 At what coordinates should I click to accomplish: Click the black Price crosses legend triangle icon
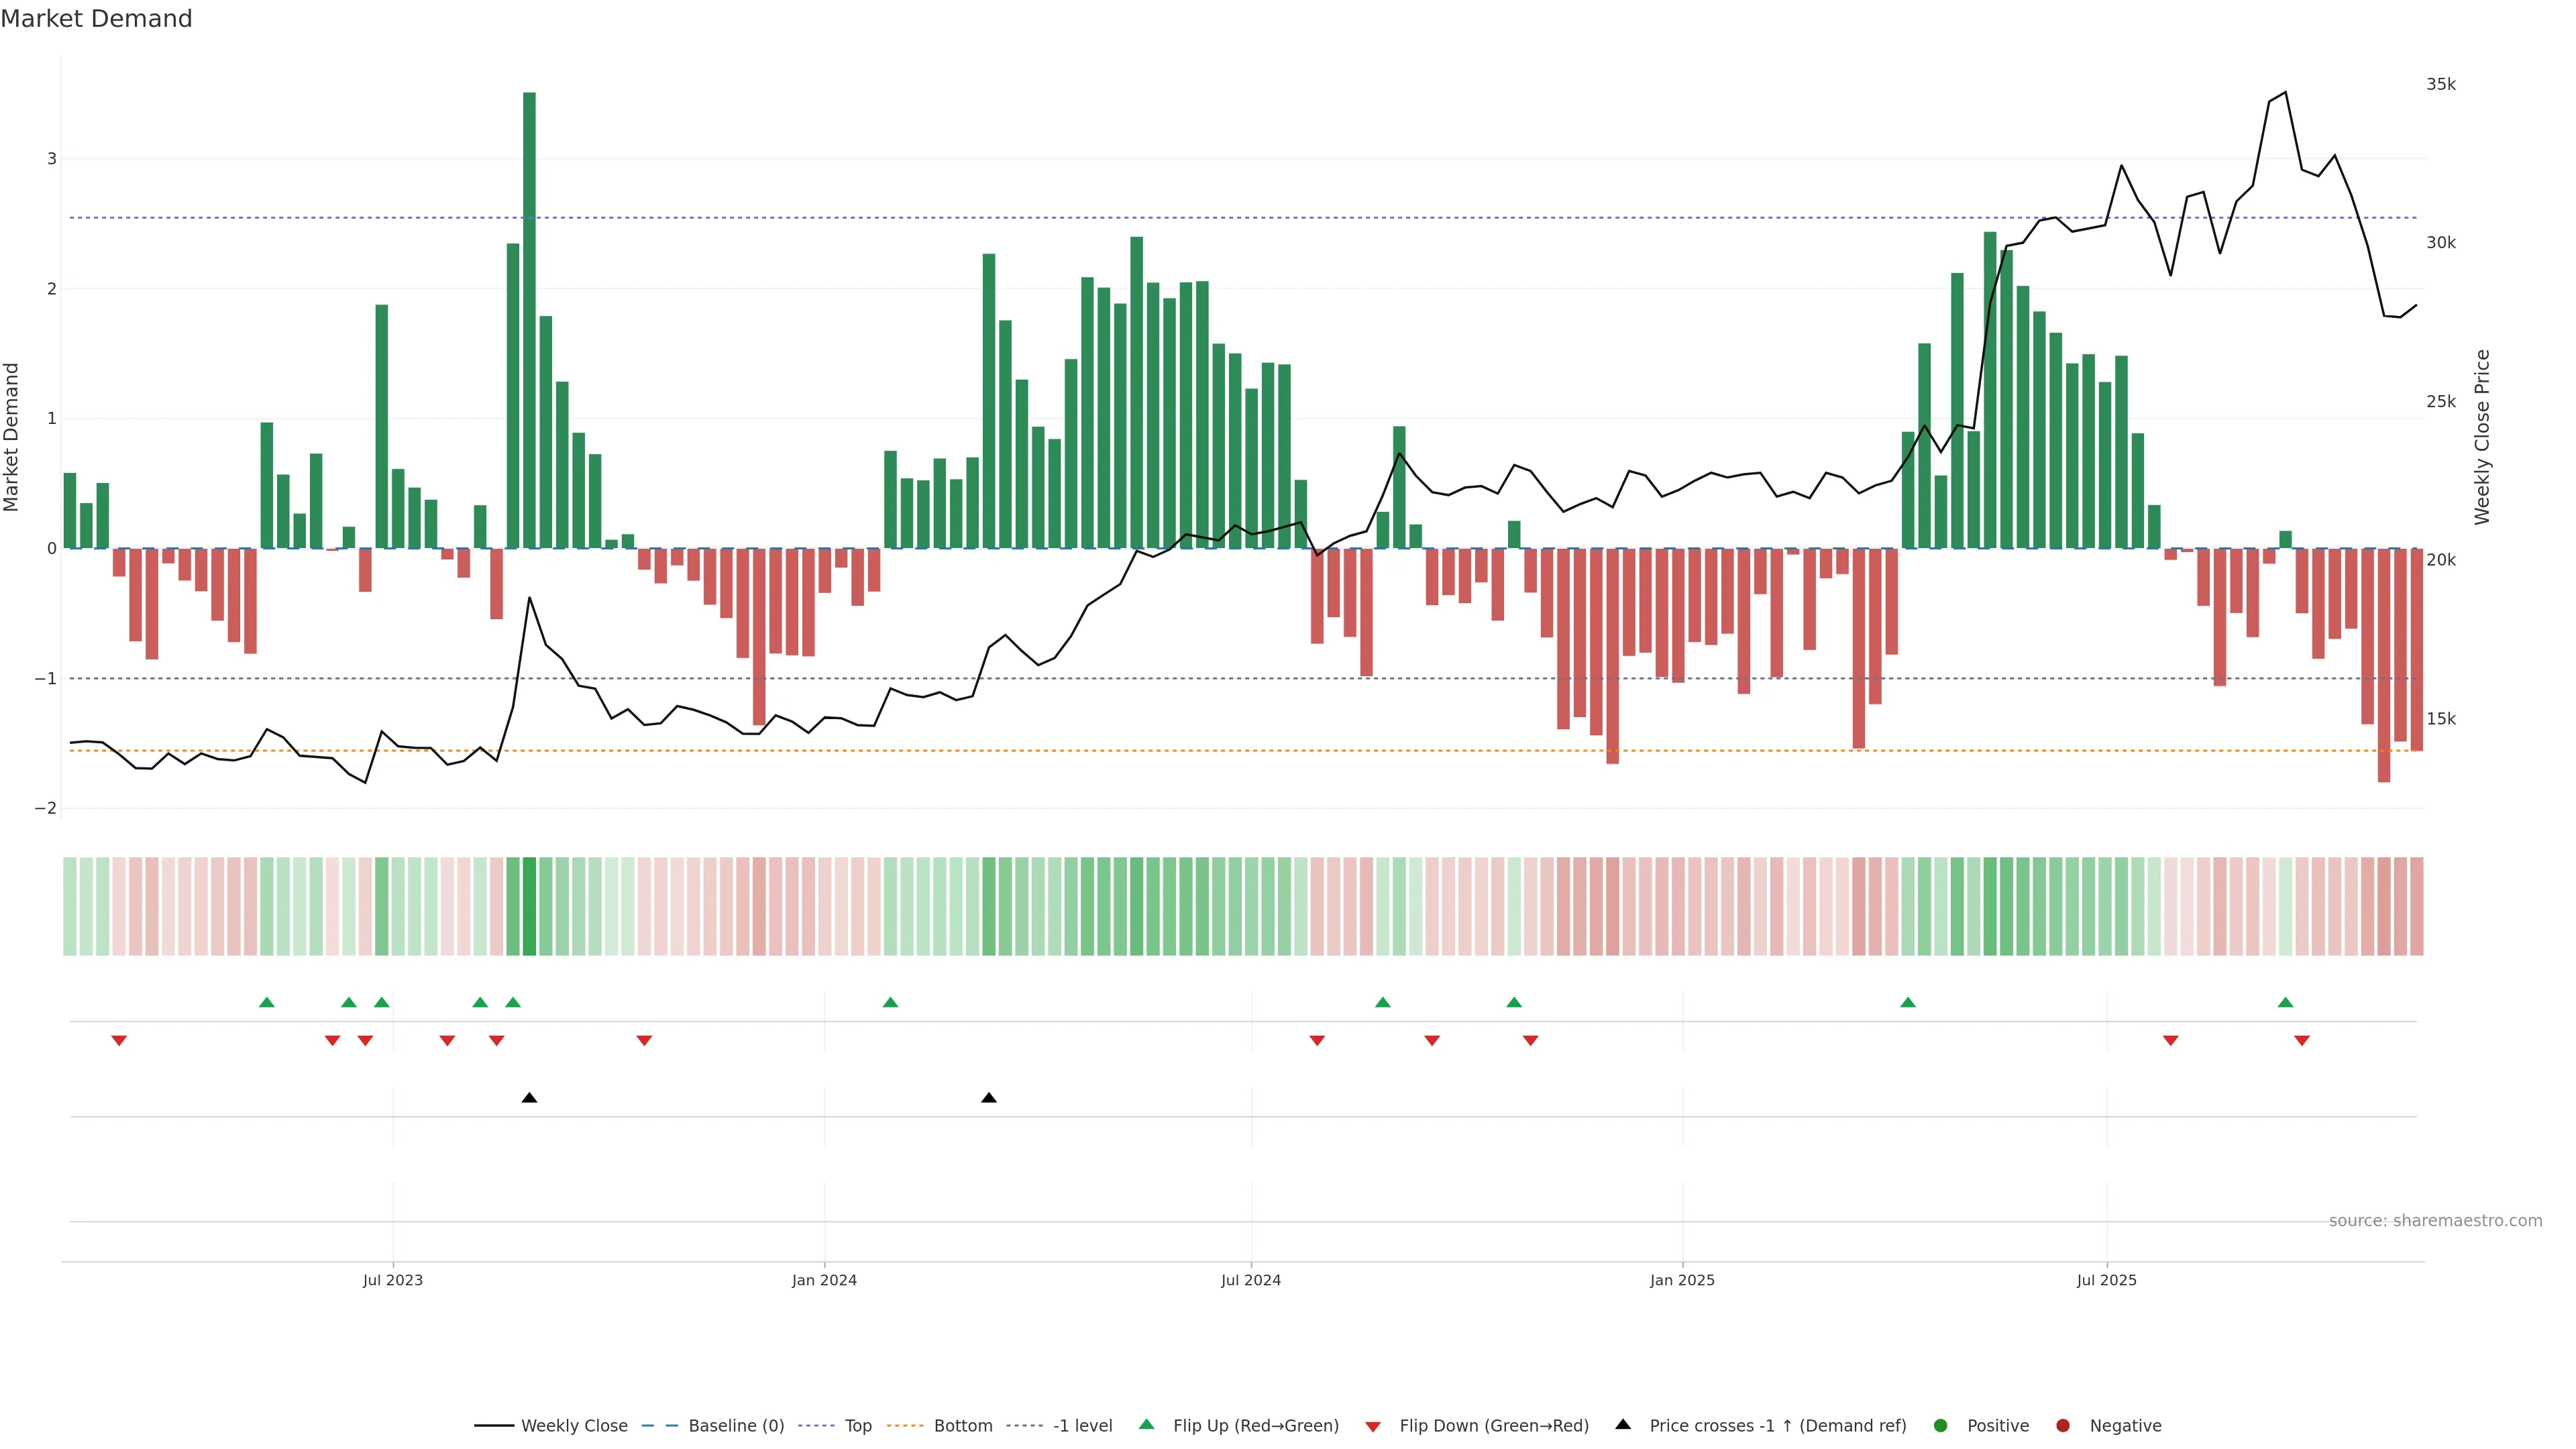1623,1424
